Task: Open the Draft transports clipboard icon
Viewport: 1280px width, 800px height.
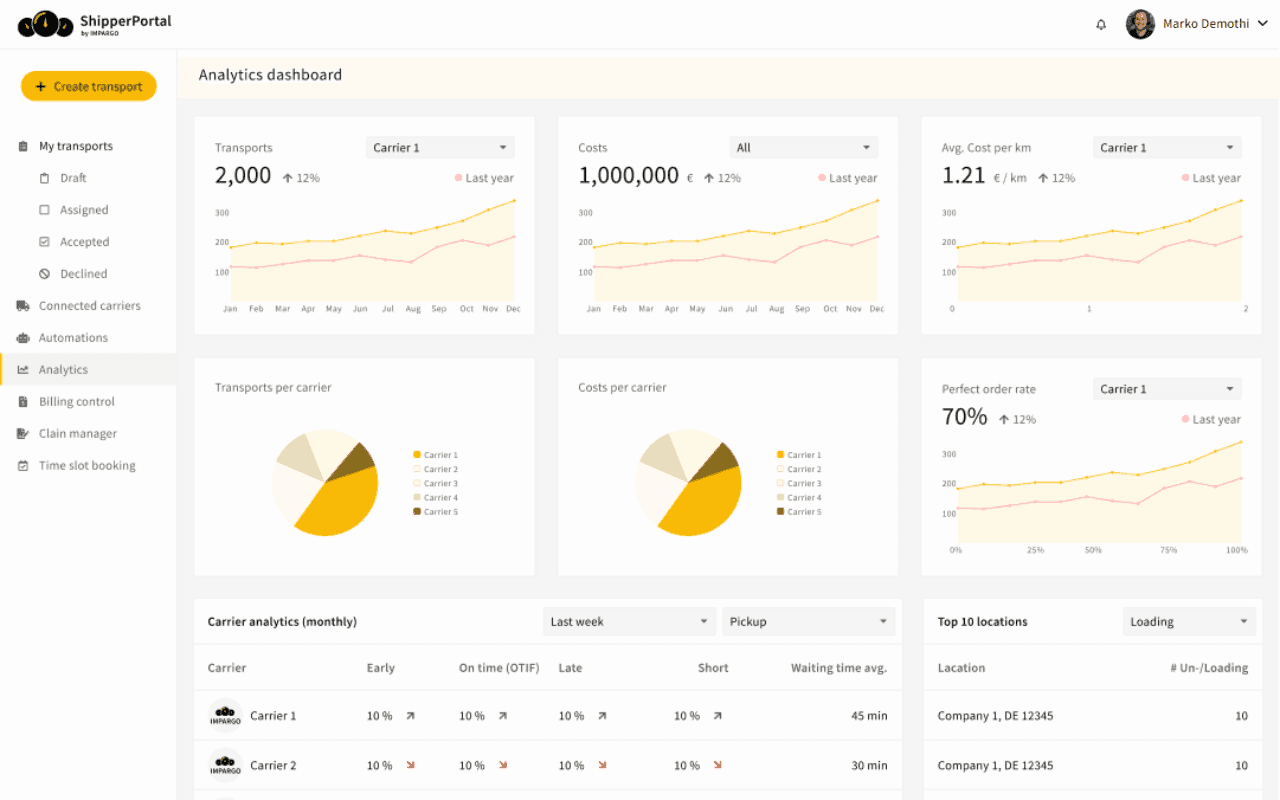Action: [44, 178]
